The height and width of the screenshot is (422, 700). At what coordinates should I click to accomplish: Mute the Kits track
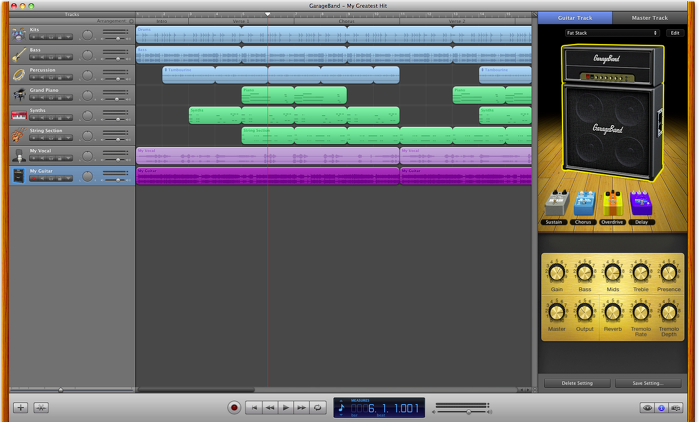42,37
